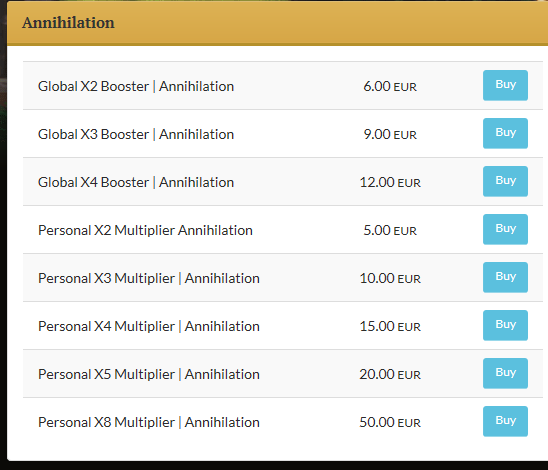Buy the Personal X4 Multiplier
Viewport: 548px width, 470px height.
pos(505,325)
